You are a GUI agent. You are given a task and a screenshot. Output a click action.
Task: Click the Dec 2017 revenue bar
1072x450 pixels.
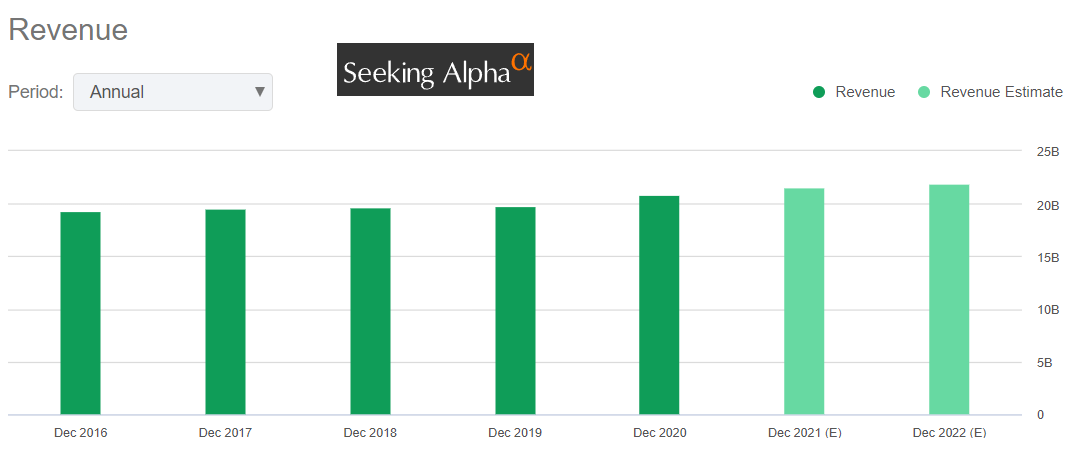[225, 312]
